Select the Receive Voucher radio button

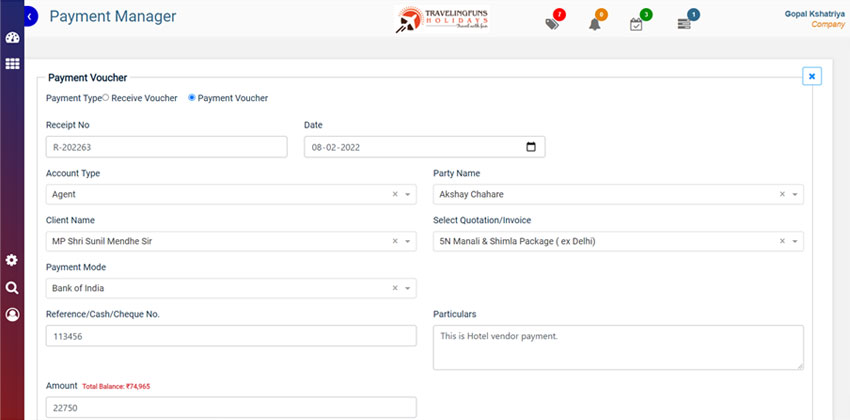(106, 98)
